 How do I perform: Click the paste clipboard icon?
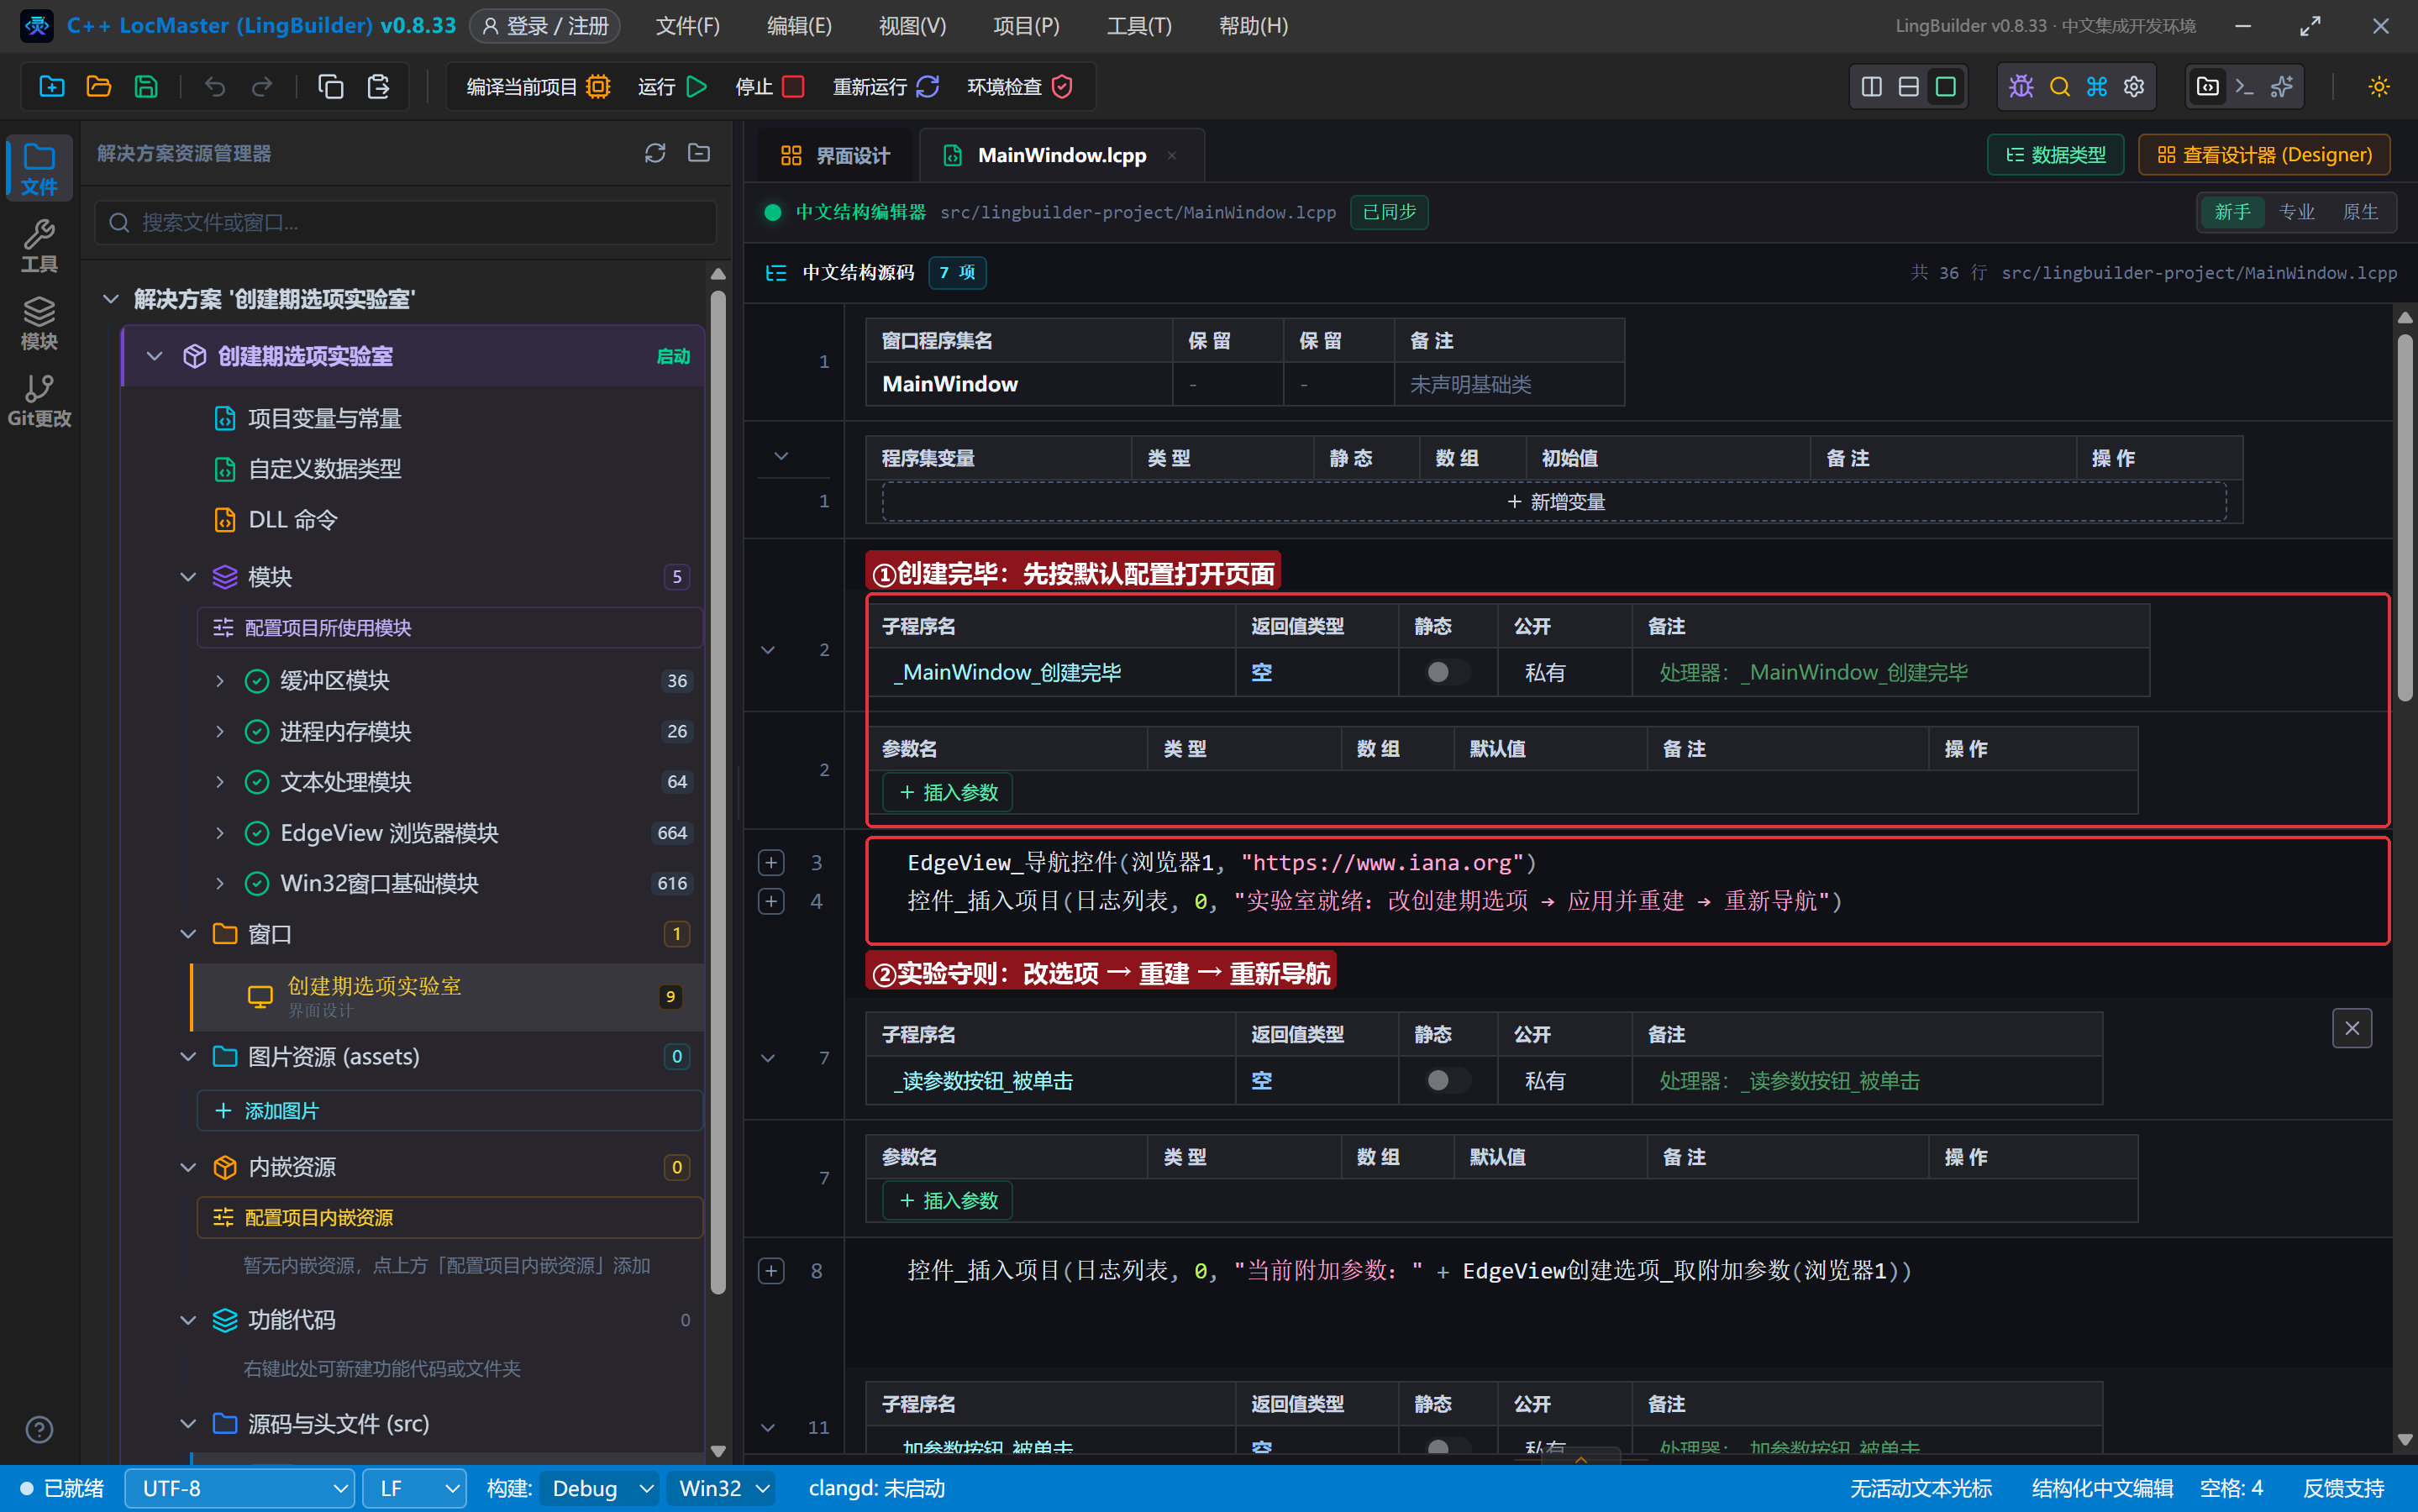(378, 87)
